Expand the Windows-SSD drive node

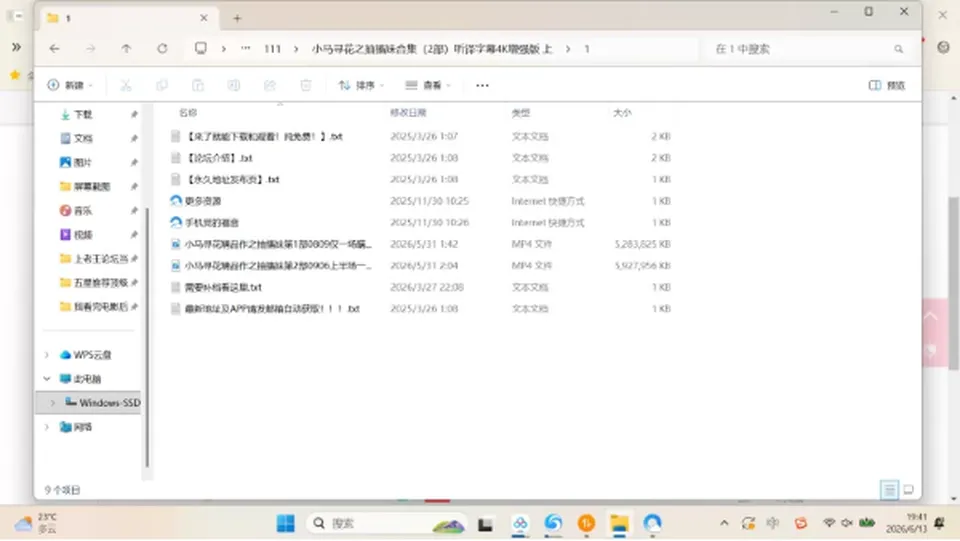53,403
